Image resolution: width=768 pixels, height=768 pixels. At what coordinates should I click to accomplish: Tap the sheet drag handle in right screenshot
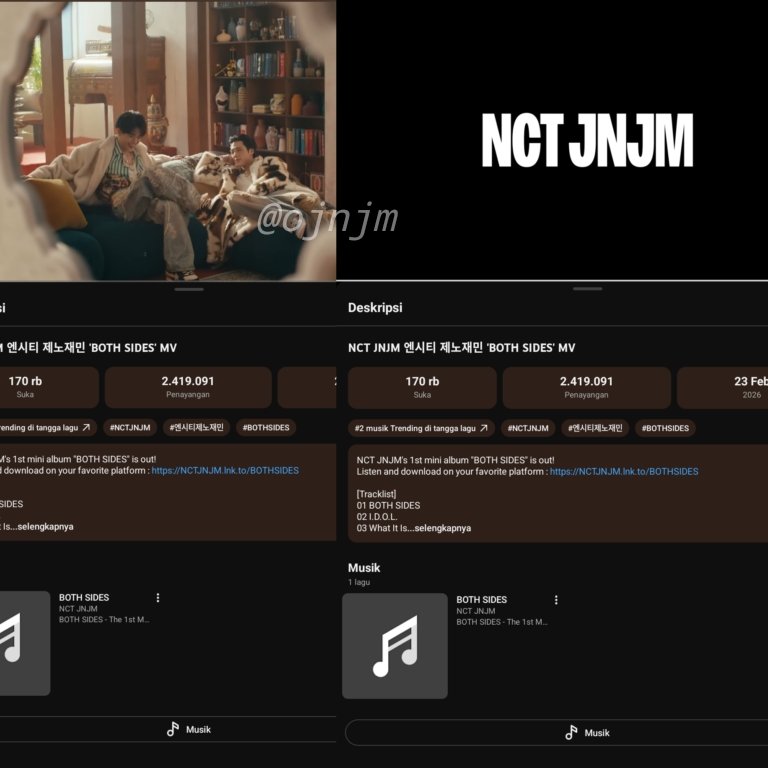click(587, 289)
